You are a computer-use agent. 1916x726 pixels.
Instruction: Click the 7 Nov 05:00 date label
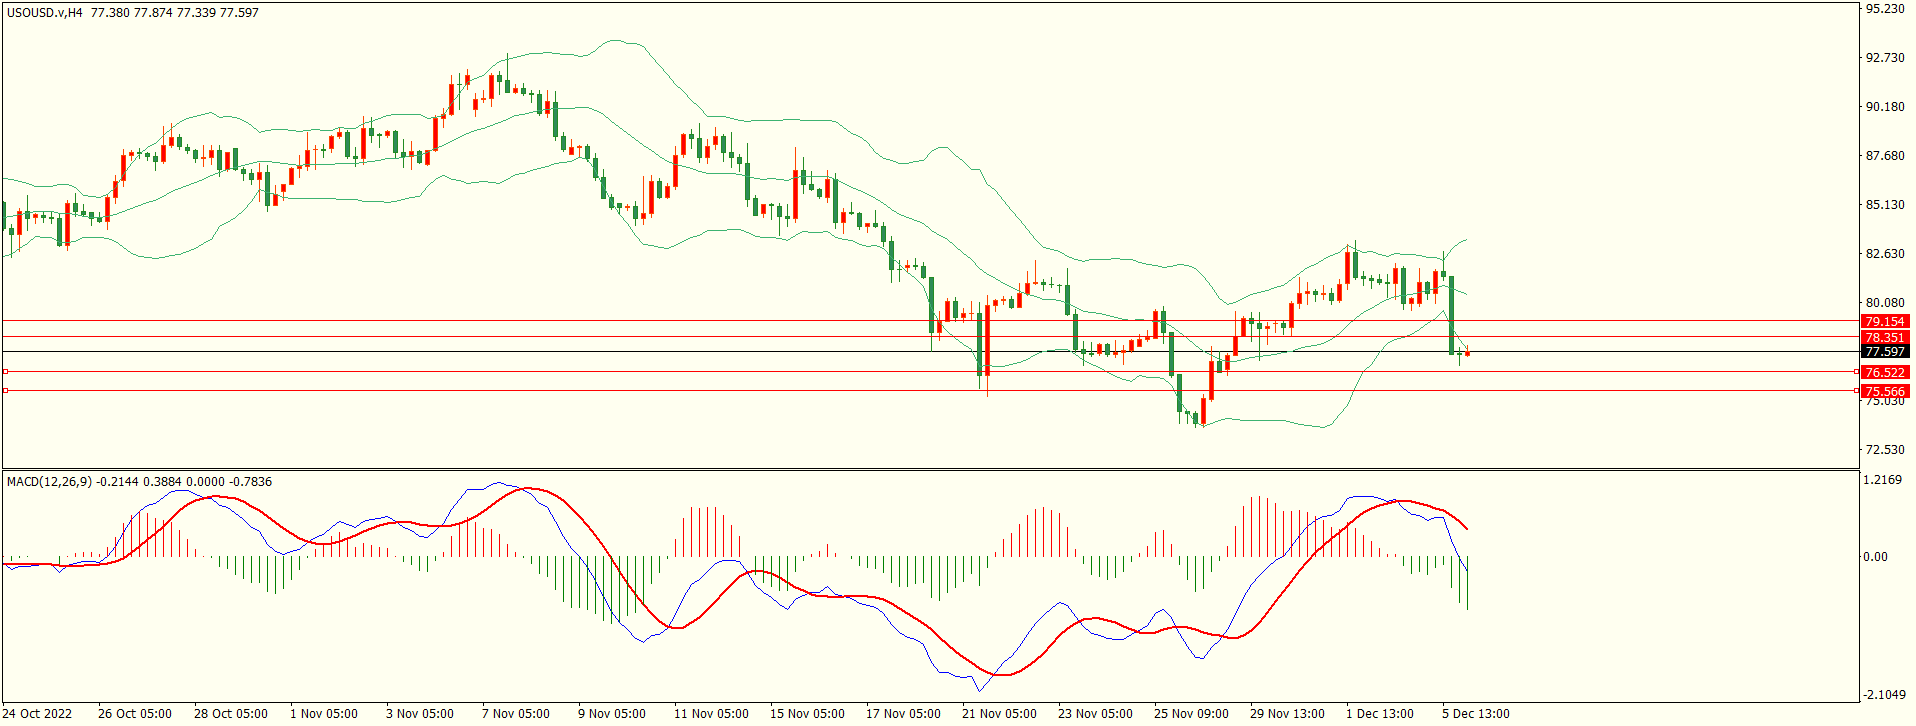pos(515,713)
